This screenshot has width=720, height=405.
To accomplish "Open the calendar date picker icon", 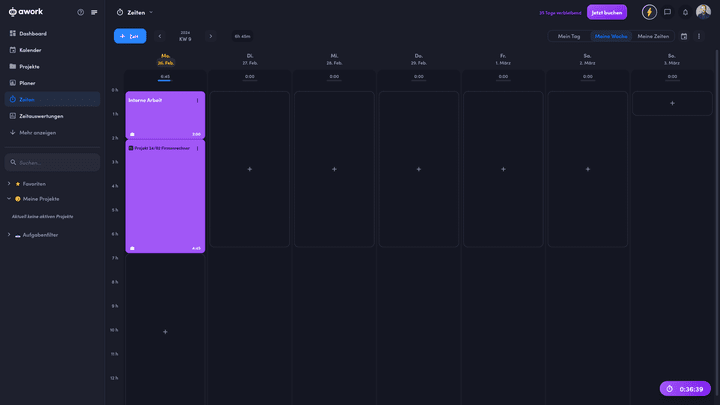I will coord(684,36).
